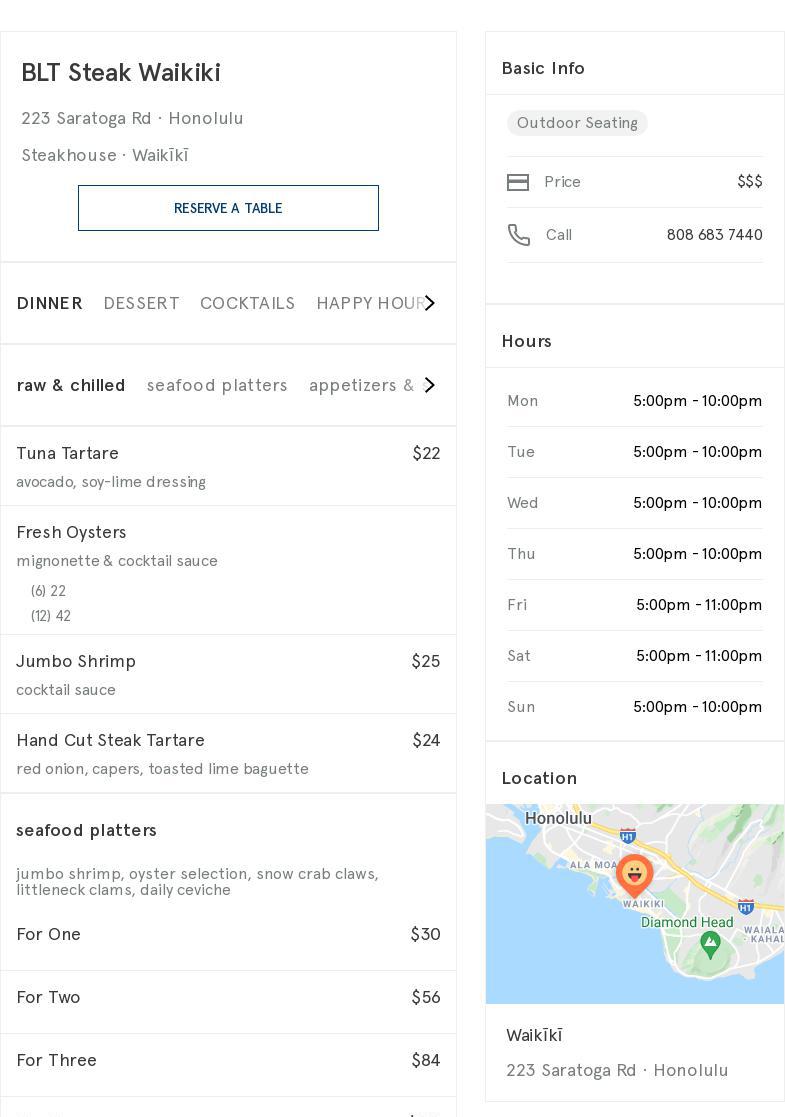
Task: Call the number 808 683 7440
Action: pyautogui.click(x=714, y=235)
